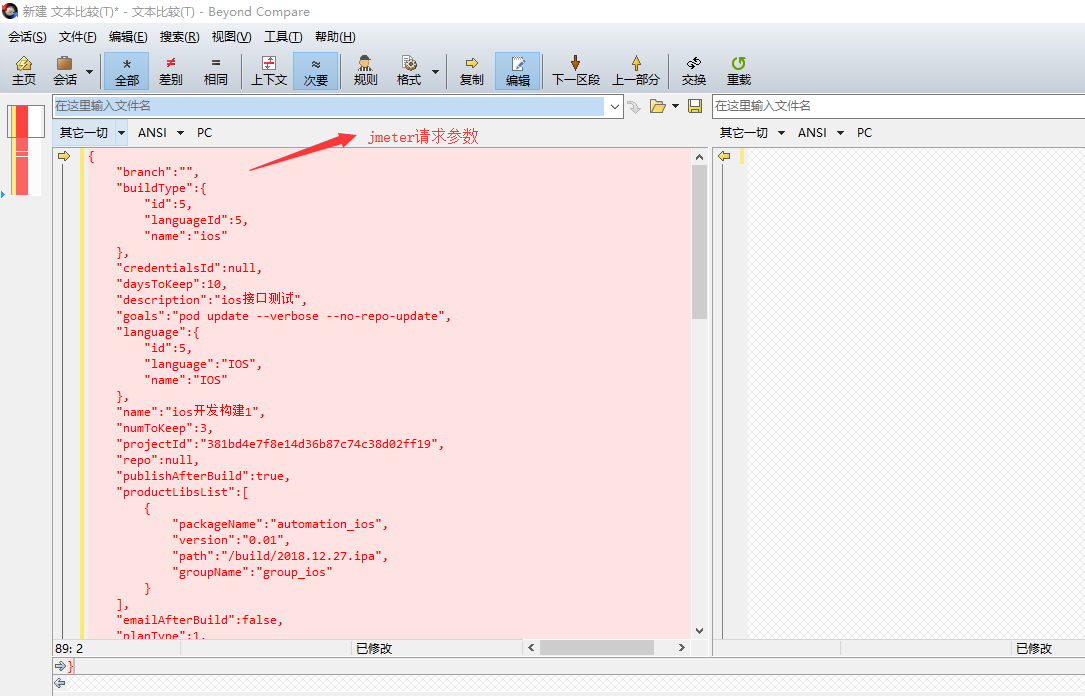Screen dimensions: 1085x696
Task: Click the "credentialsId":null line
Action: click(x=190, y=268)
